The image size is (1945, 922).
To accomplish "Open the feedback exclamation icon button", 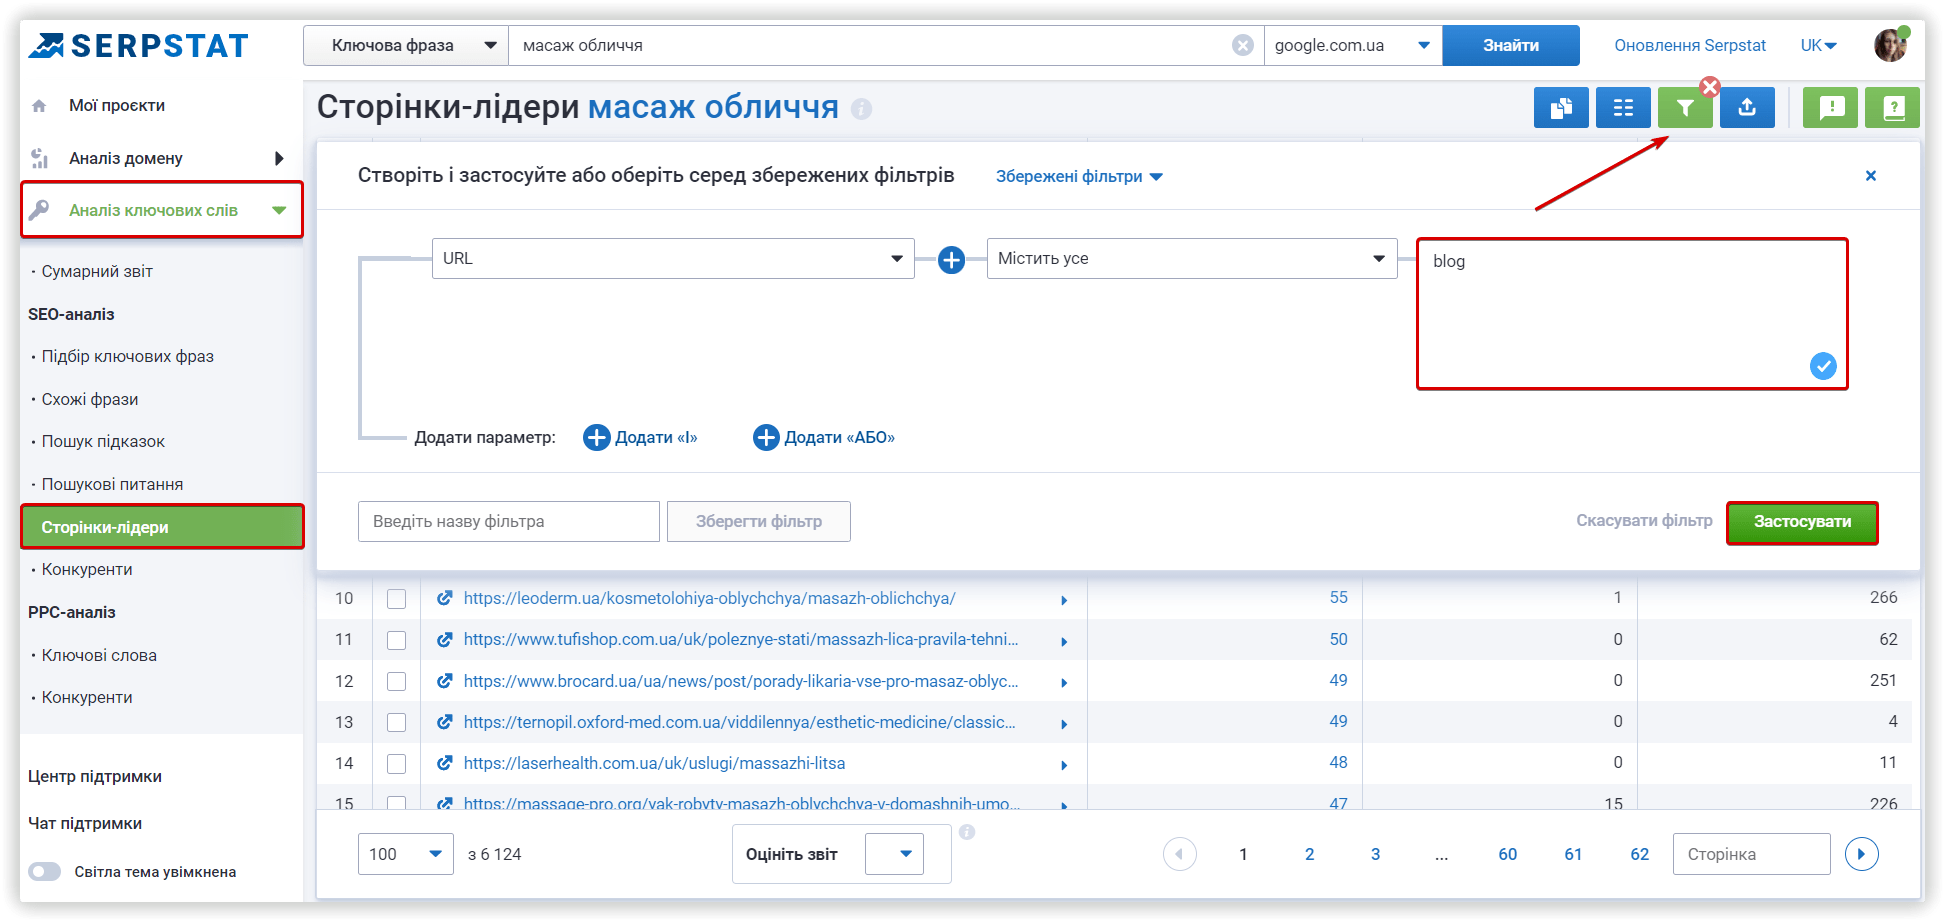I will 1831,108.
